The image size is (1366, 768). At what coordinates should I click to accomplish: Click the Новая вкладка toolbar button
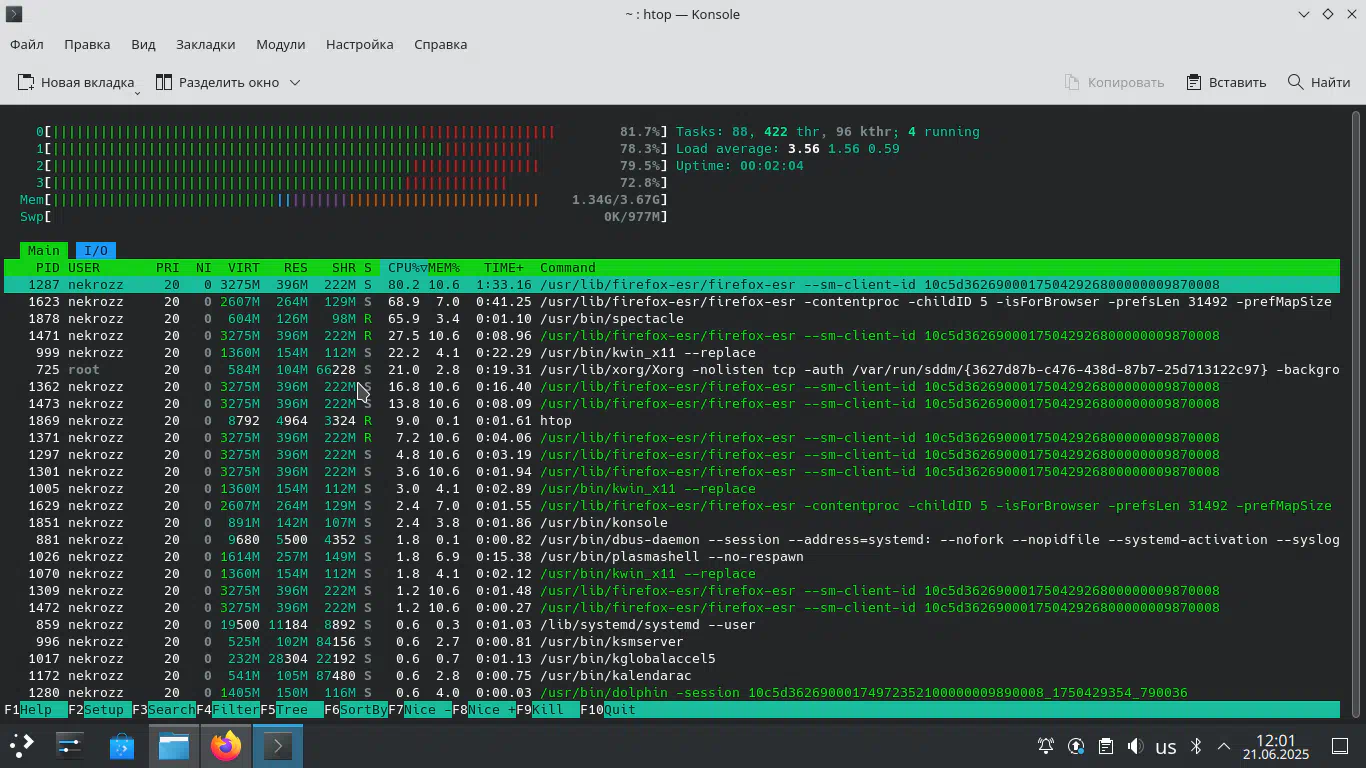pos(76,82)
